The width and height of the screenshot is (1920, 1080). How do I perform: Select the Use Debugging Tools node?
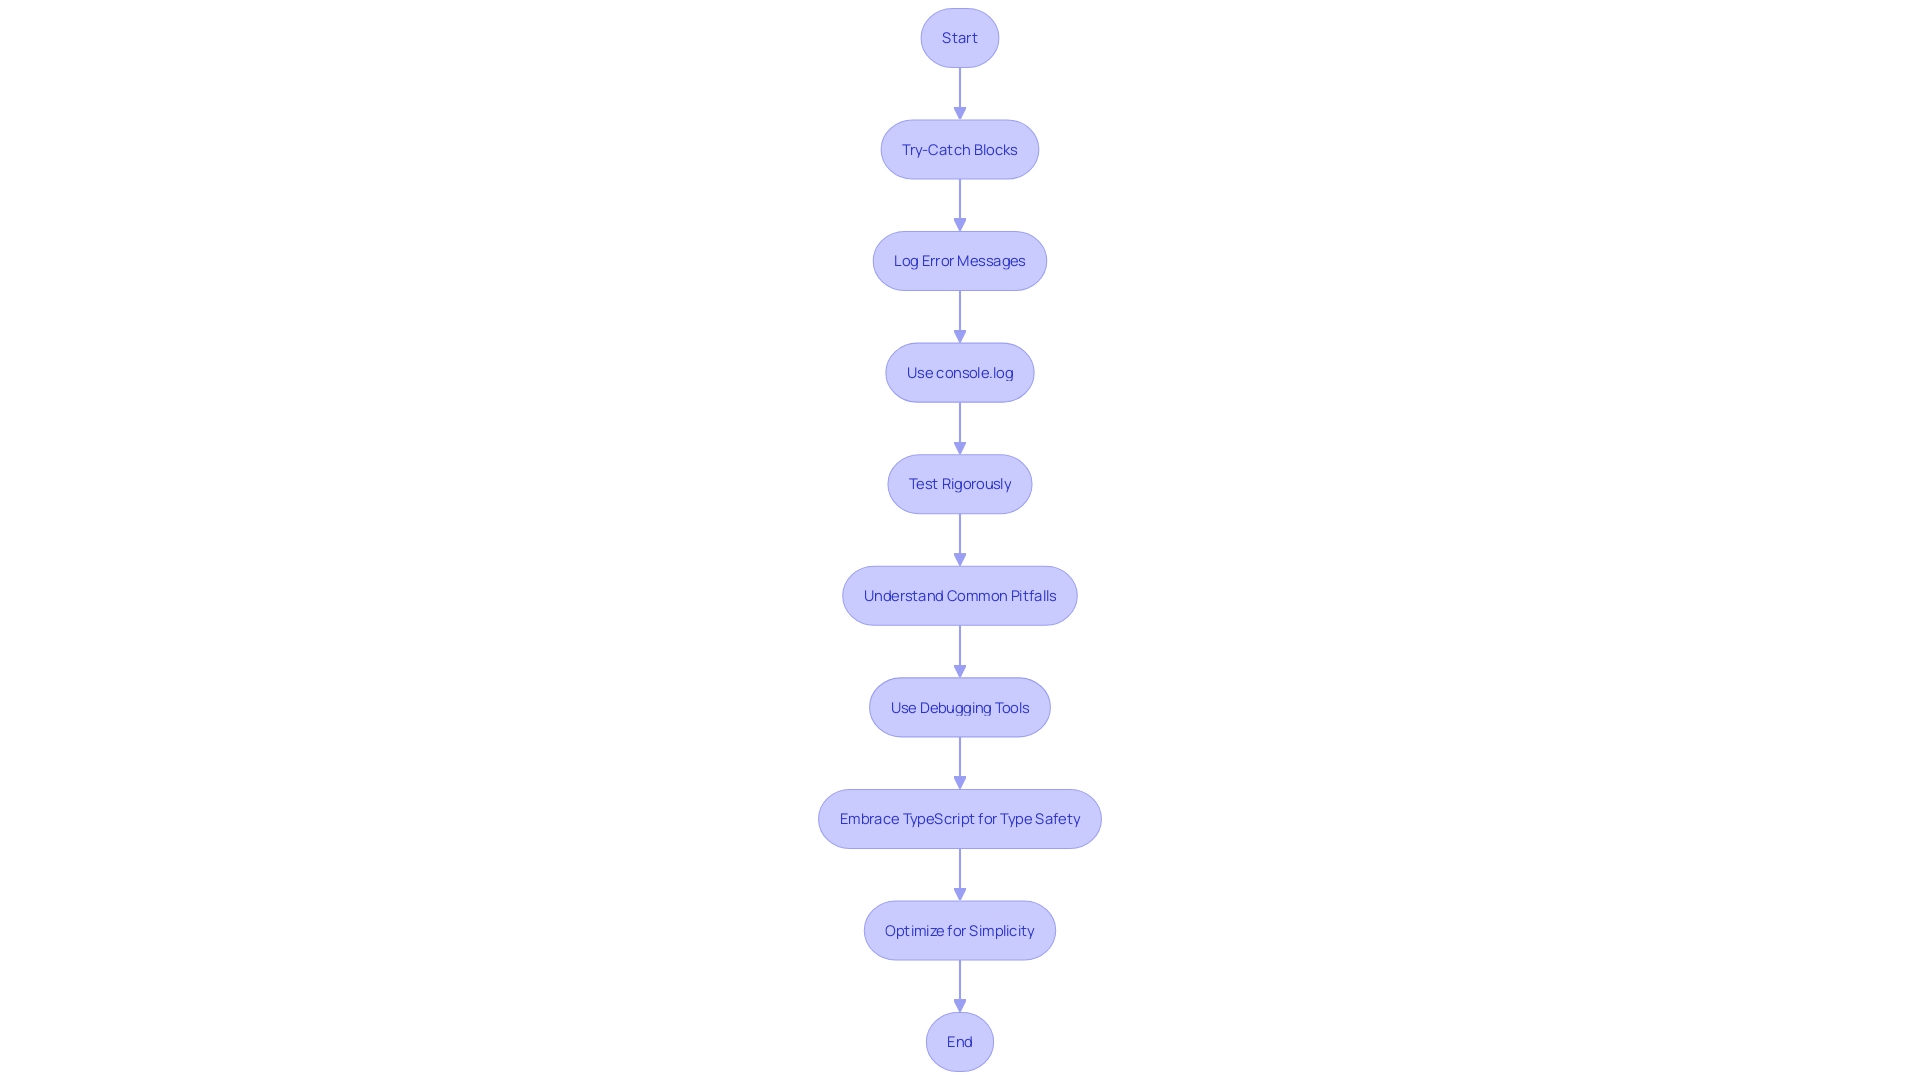pyautogui.click(x=959, y=707)
